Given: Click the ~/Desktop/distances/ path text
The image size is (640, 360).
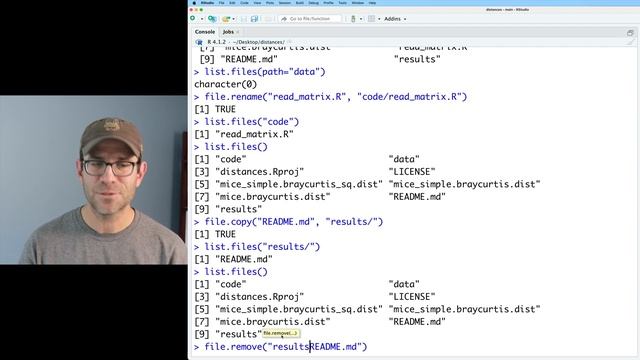Looking at the screenshot, I should (x=259, y=42).
